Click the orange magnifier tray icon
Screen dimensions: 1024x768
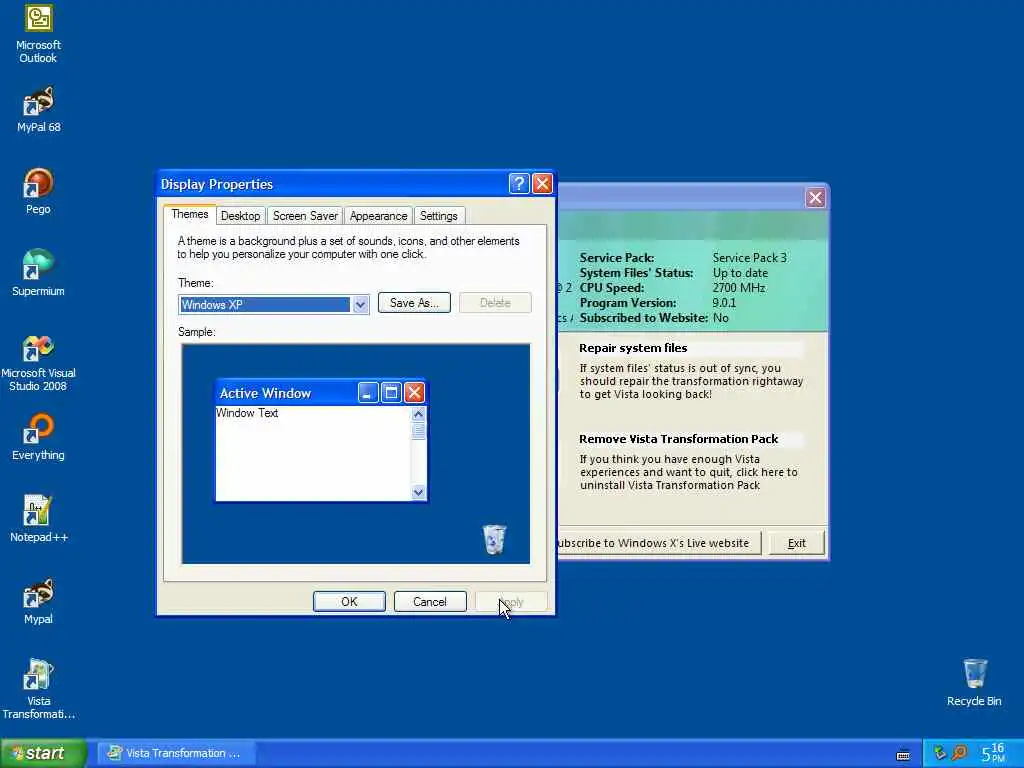(959, 753)
